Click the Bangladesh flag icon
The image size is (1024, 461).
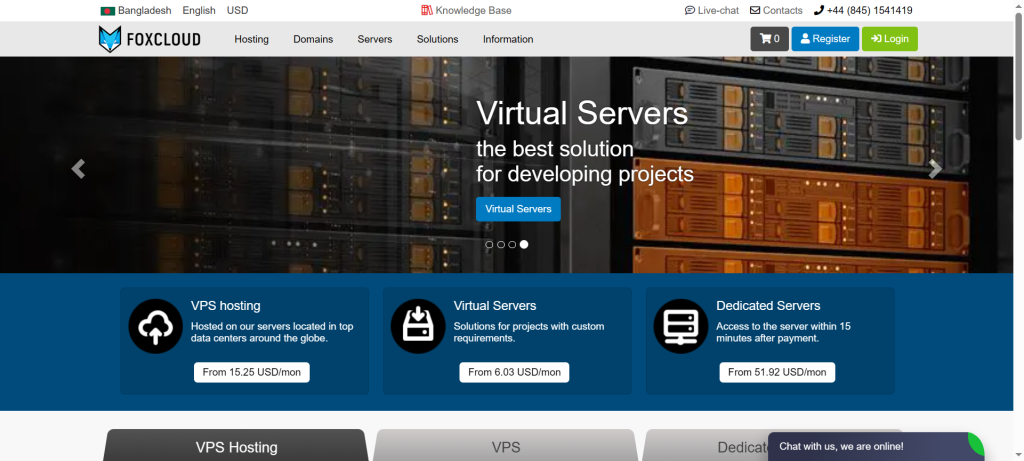tap(107, 11)
